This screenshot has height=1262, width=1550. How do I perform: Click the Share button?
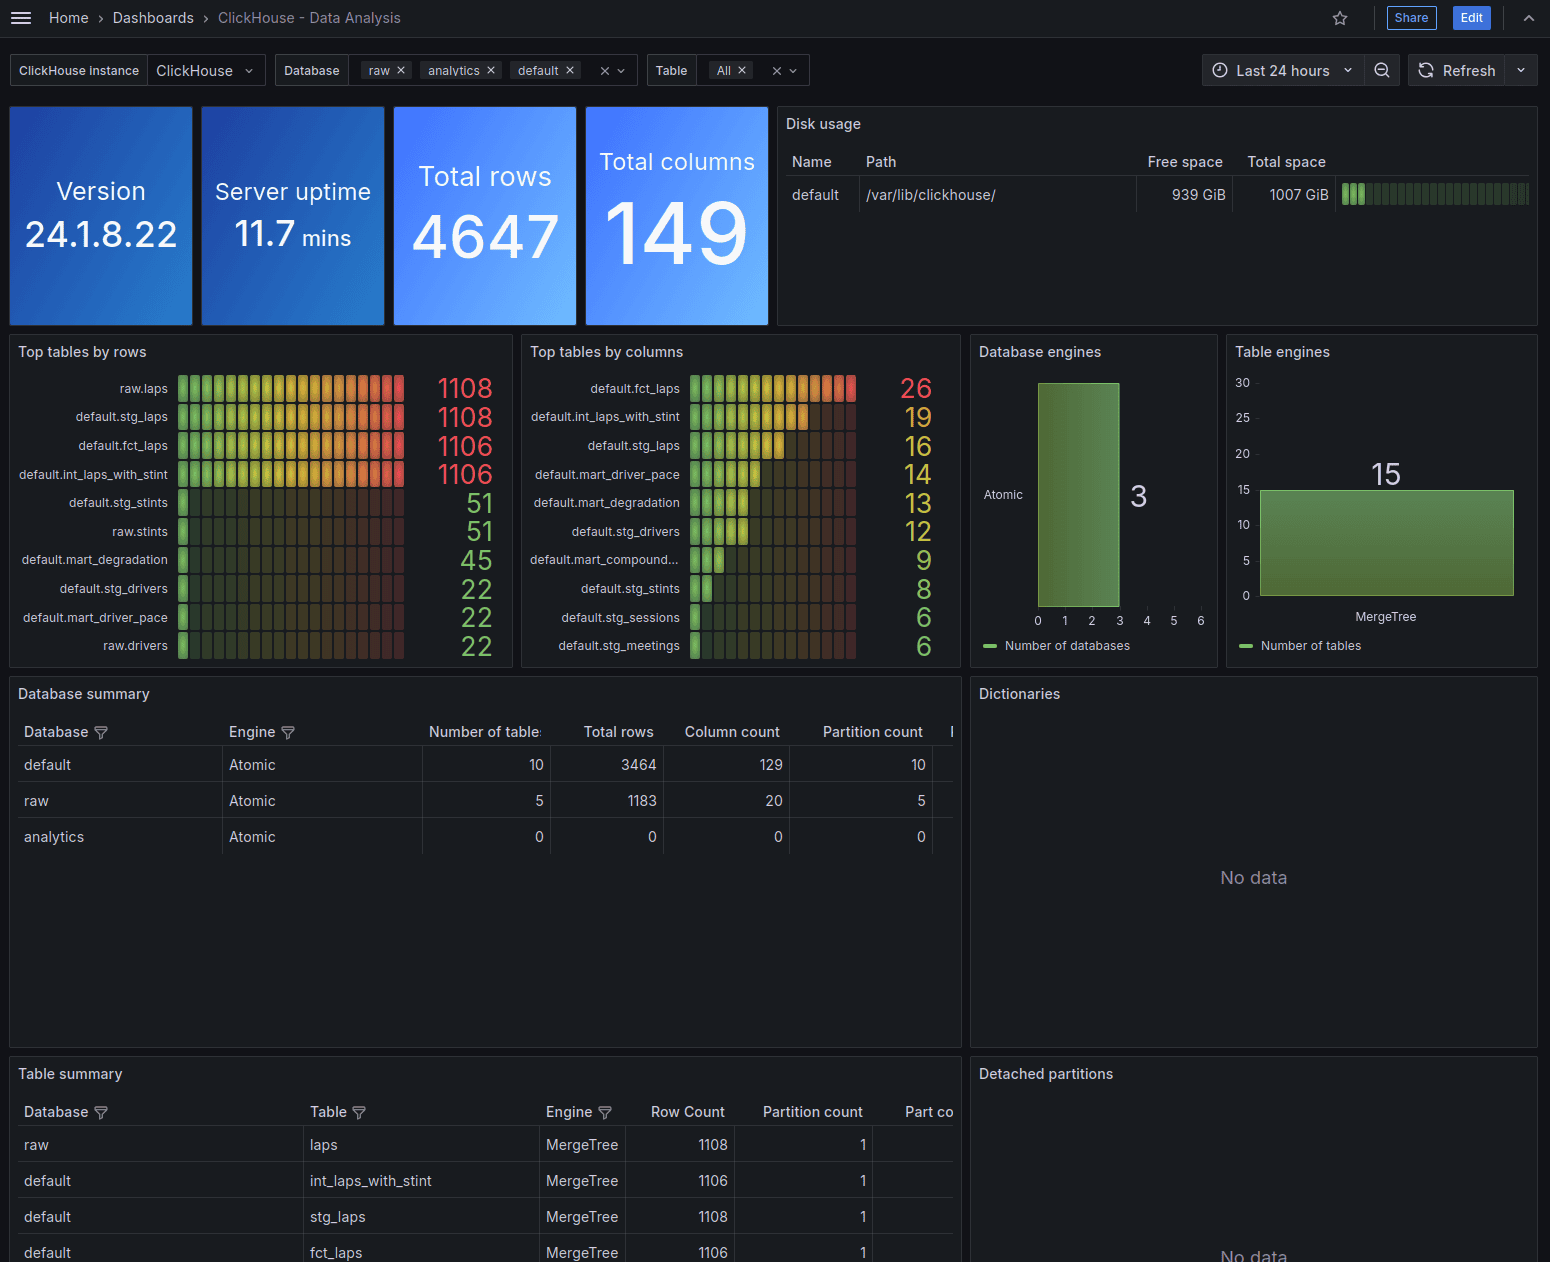(x=1411, y=18)
